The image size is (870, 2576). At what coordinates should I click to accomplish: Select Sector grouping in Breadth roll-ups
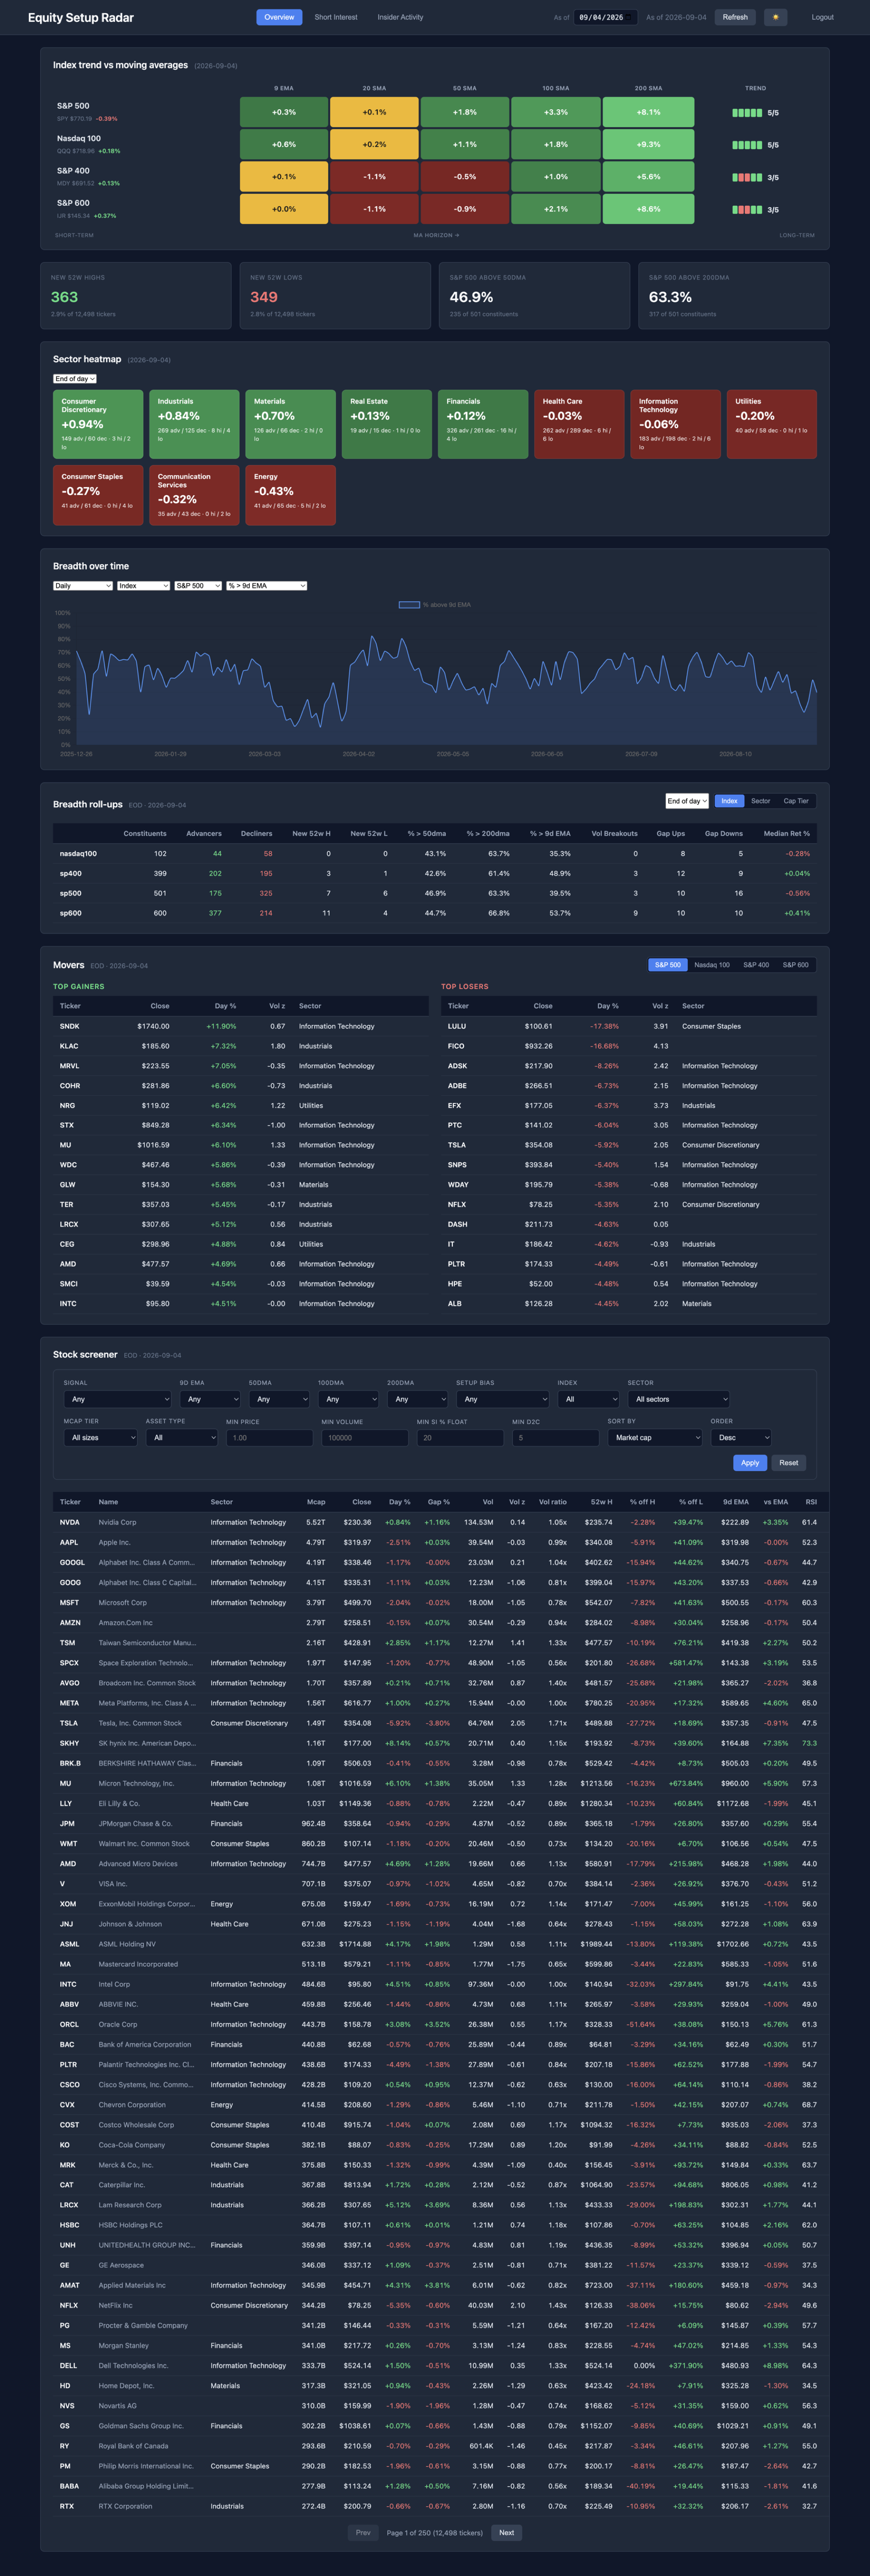click(x=761, y=801)
